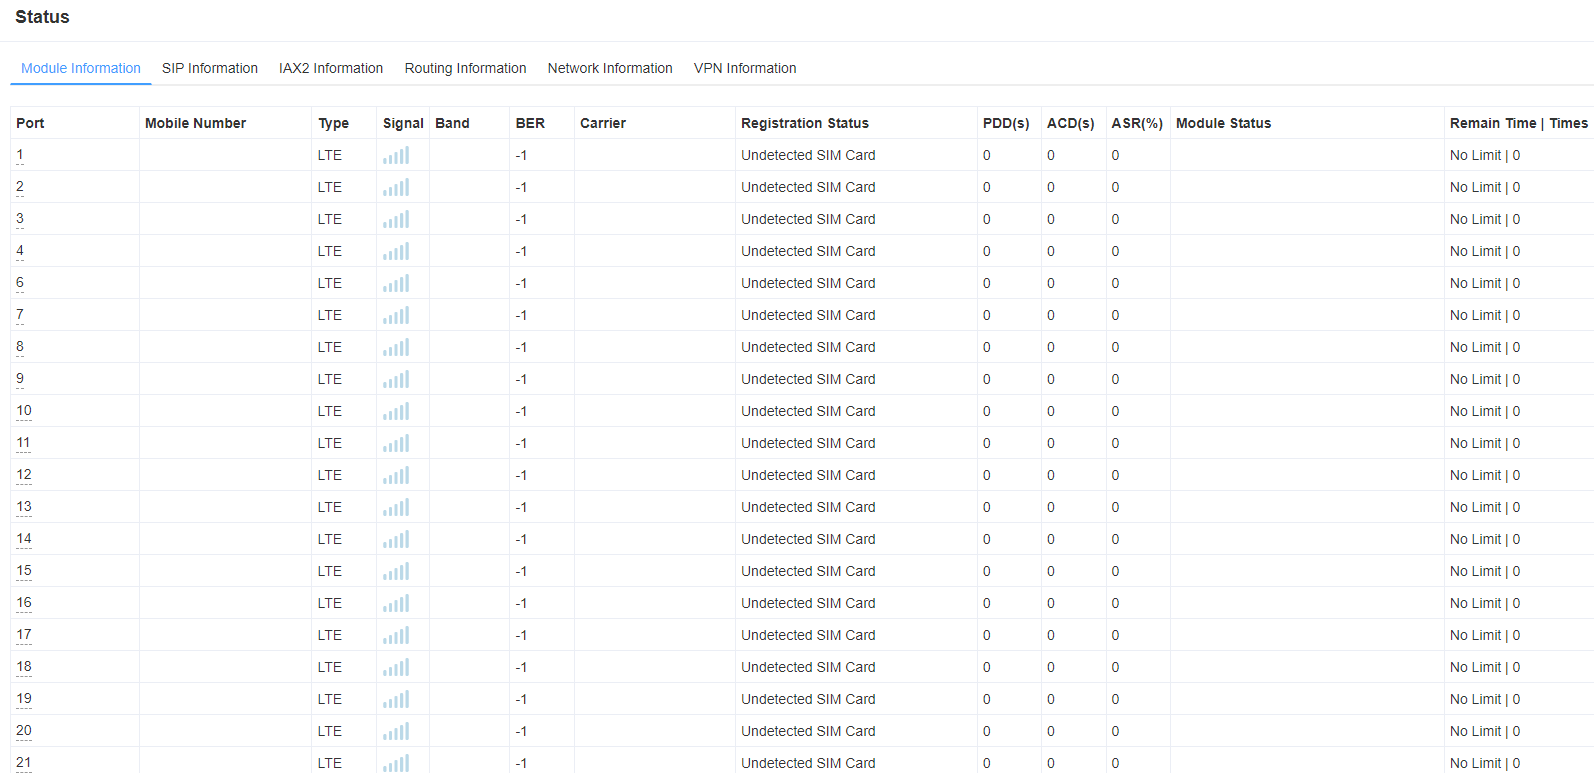The image size is (1594, 773).
Task: Click Undetected SIM Card in port 3 row
Action: (x=808, y=219)
